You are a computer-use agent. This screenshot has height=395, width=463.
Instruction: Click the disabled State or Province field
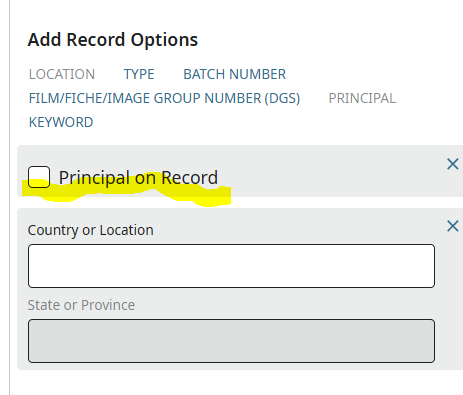[x=231, y=341]
